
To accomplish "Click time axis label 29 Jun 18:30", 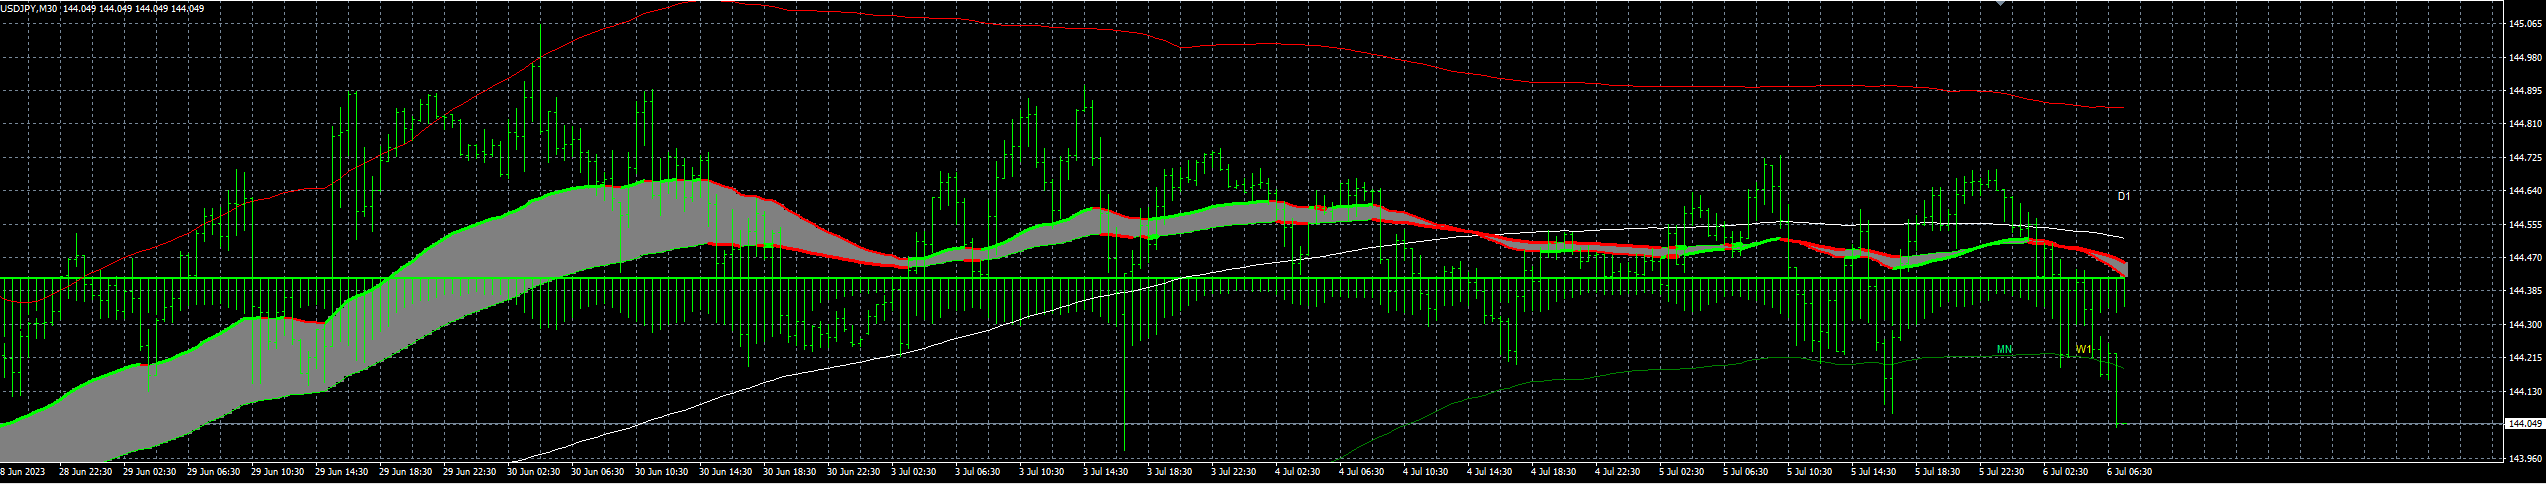I will 405,471.
